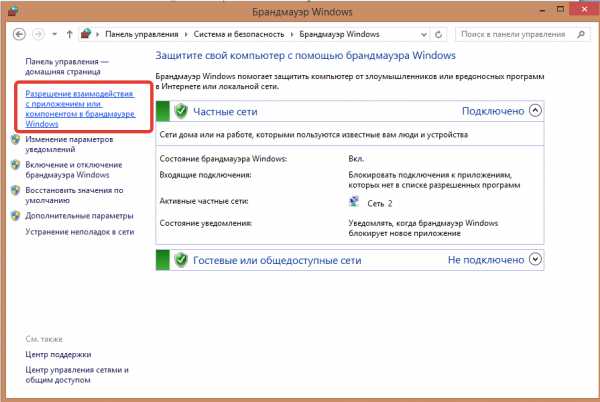The image size is (600, 402).
Task: Click green shield icon of 'Гостевые или общедоступные сети'
Action: pyautogui.click(x=181, y=260)
